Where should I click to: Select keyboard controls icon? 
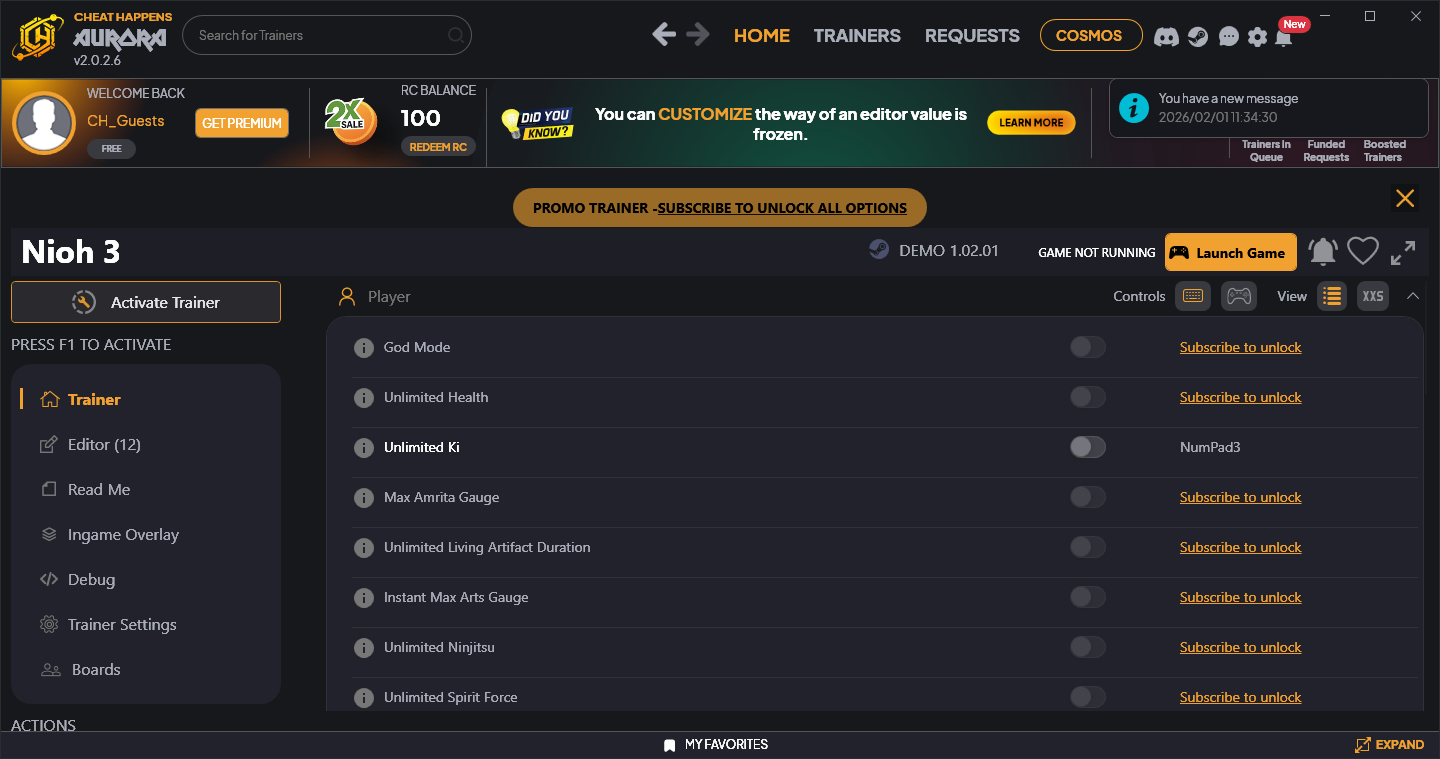point(1192,296)
